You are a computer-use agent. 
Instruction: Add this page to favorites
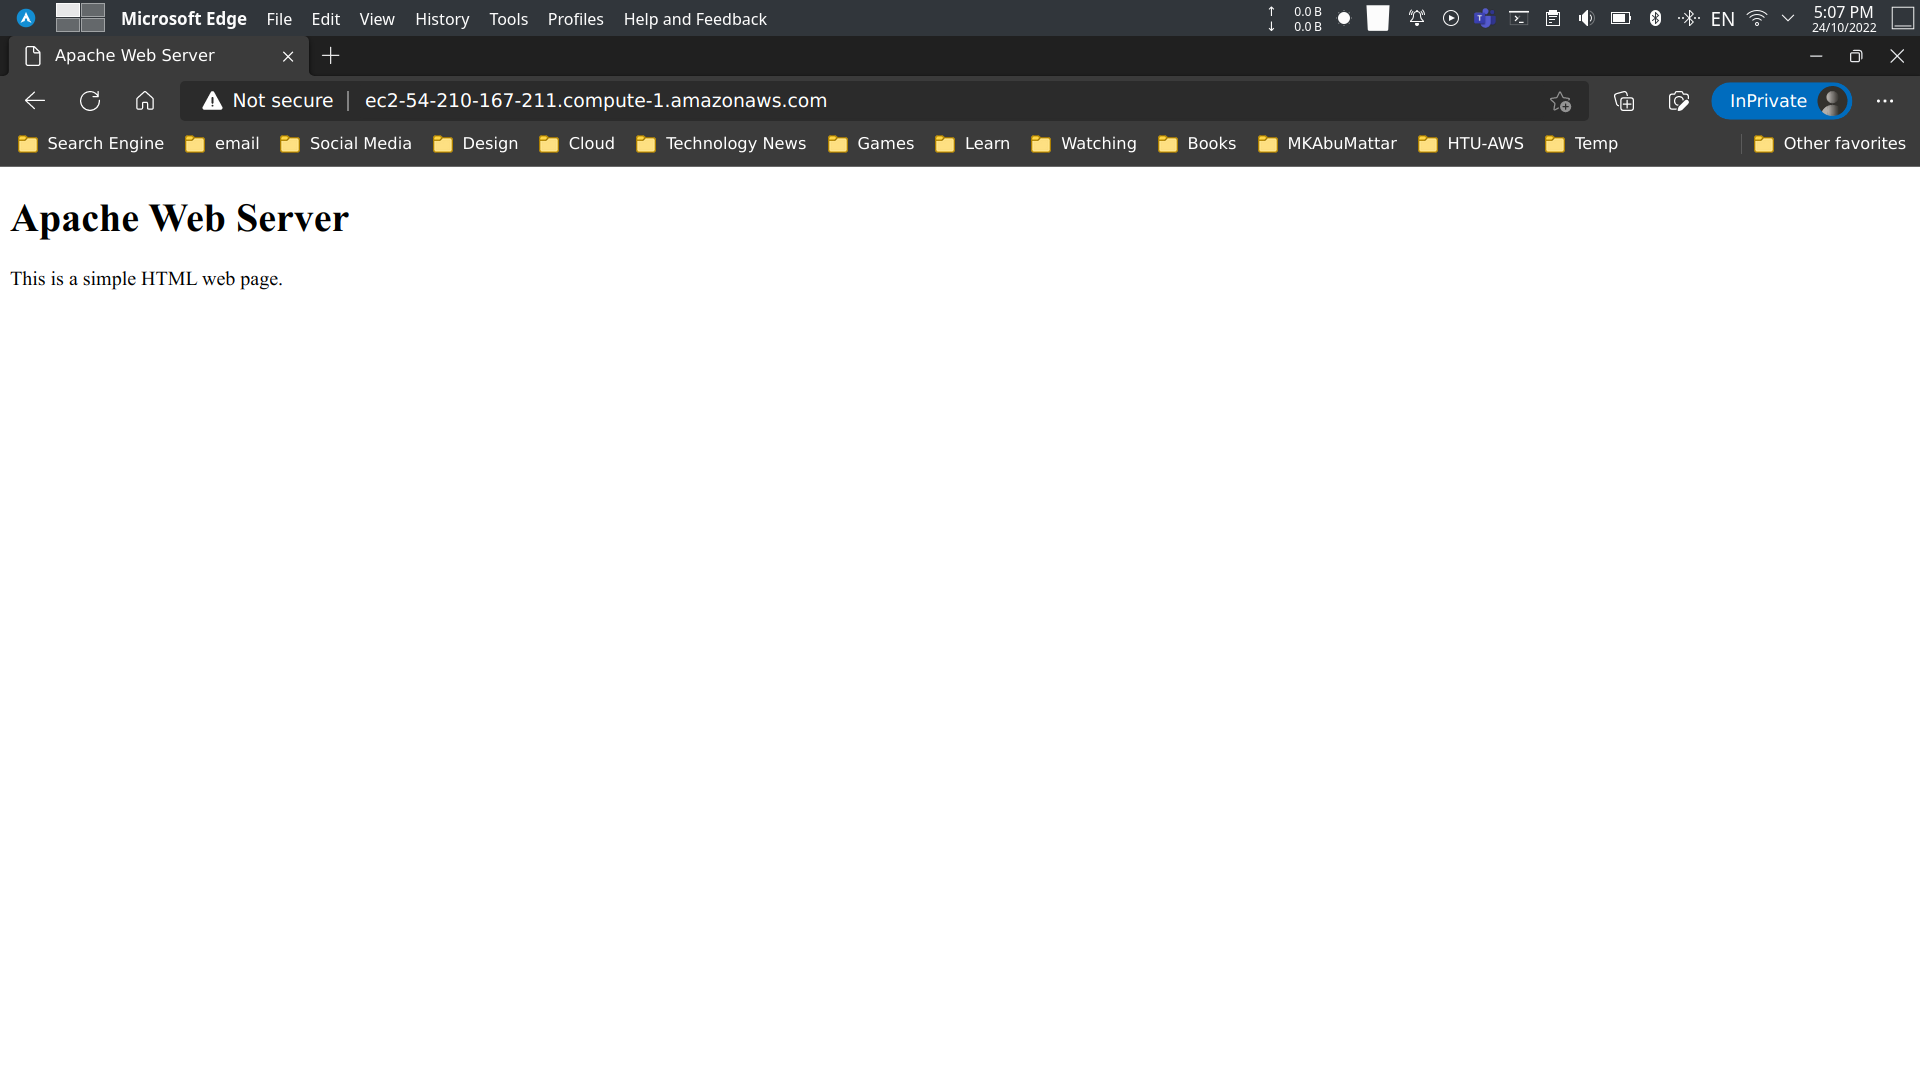tap(1560, 100)
